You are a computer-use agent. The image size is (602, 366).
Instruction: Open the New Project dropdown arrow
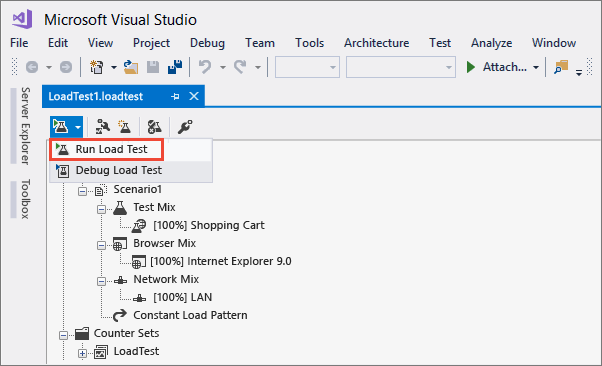114,68
